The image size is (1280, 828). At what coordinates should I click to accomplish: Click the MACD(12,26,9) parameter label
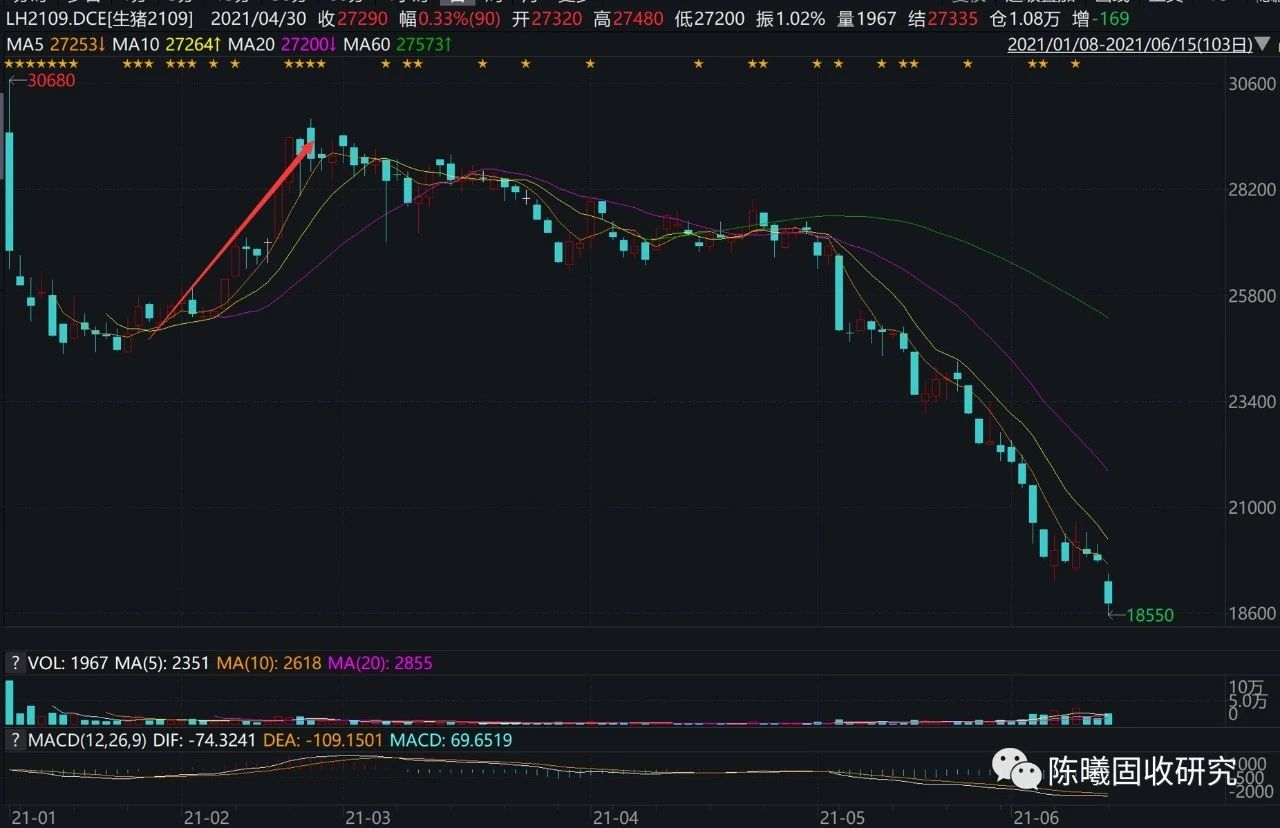click(85, 740)
